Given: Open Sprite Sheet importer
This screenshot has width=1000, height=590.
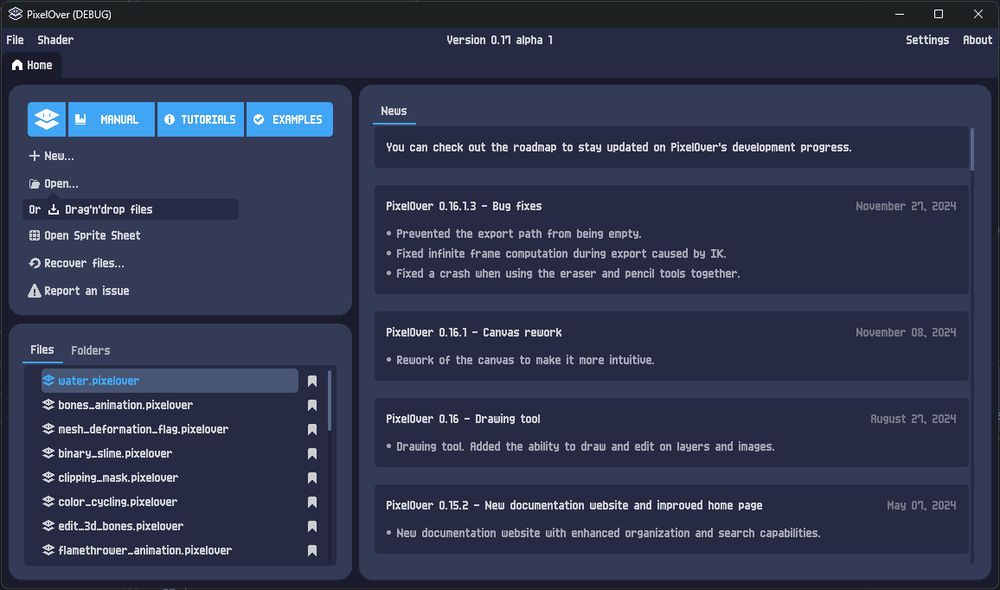Looking at the screenshot, I should click(85, 235).
